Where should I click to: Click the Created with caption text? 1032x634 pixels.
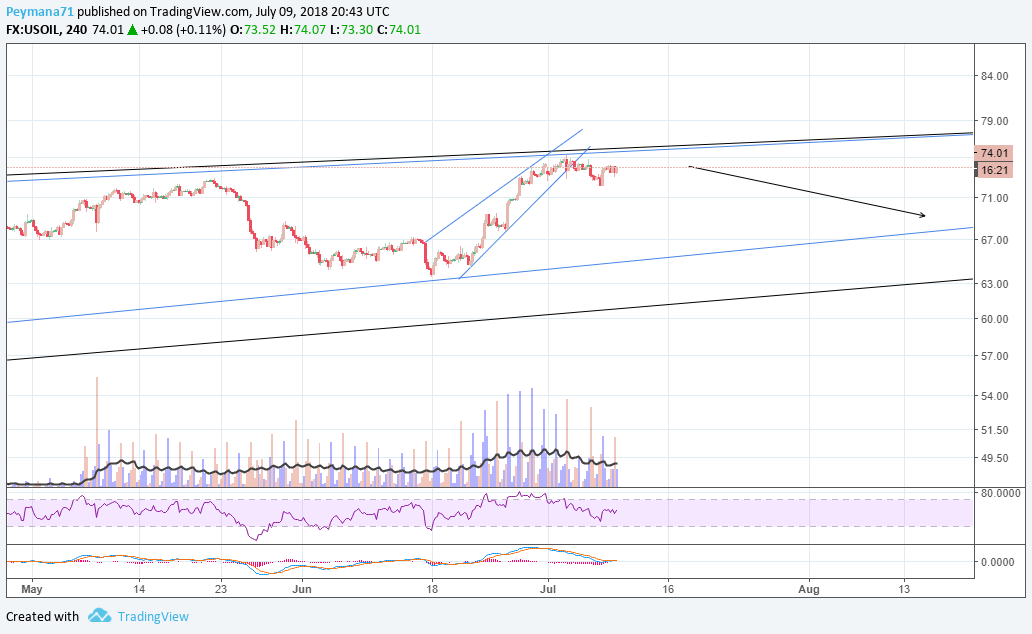click(42, 617)
